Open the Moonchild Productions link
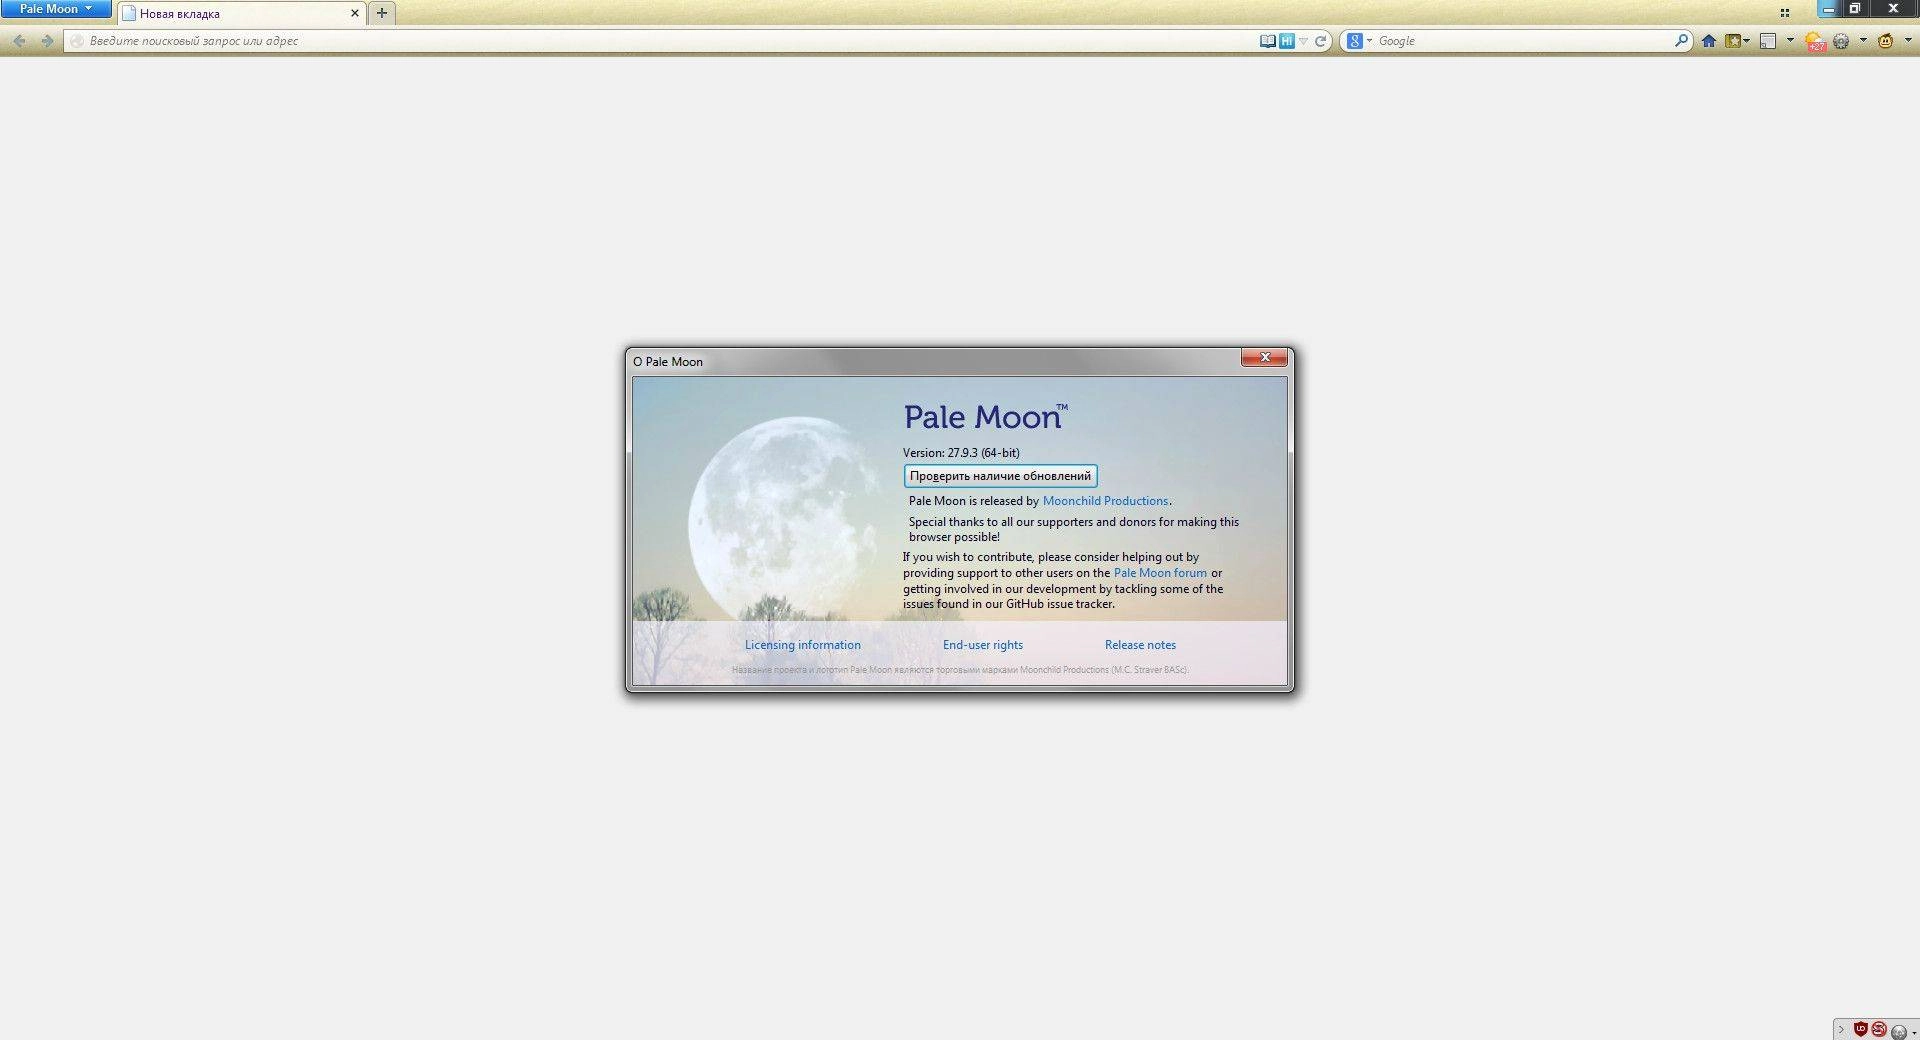 click(x=1105, y=501)
